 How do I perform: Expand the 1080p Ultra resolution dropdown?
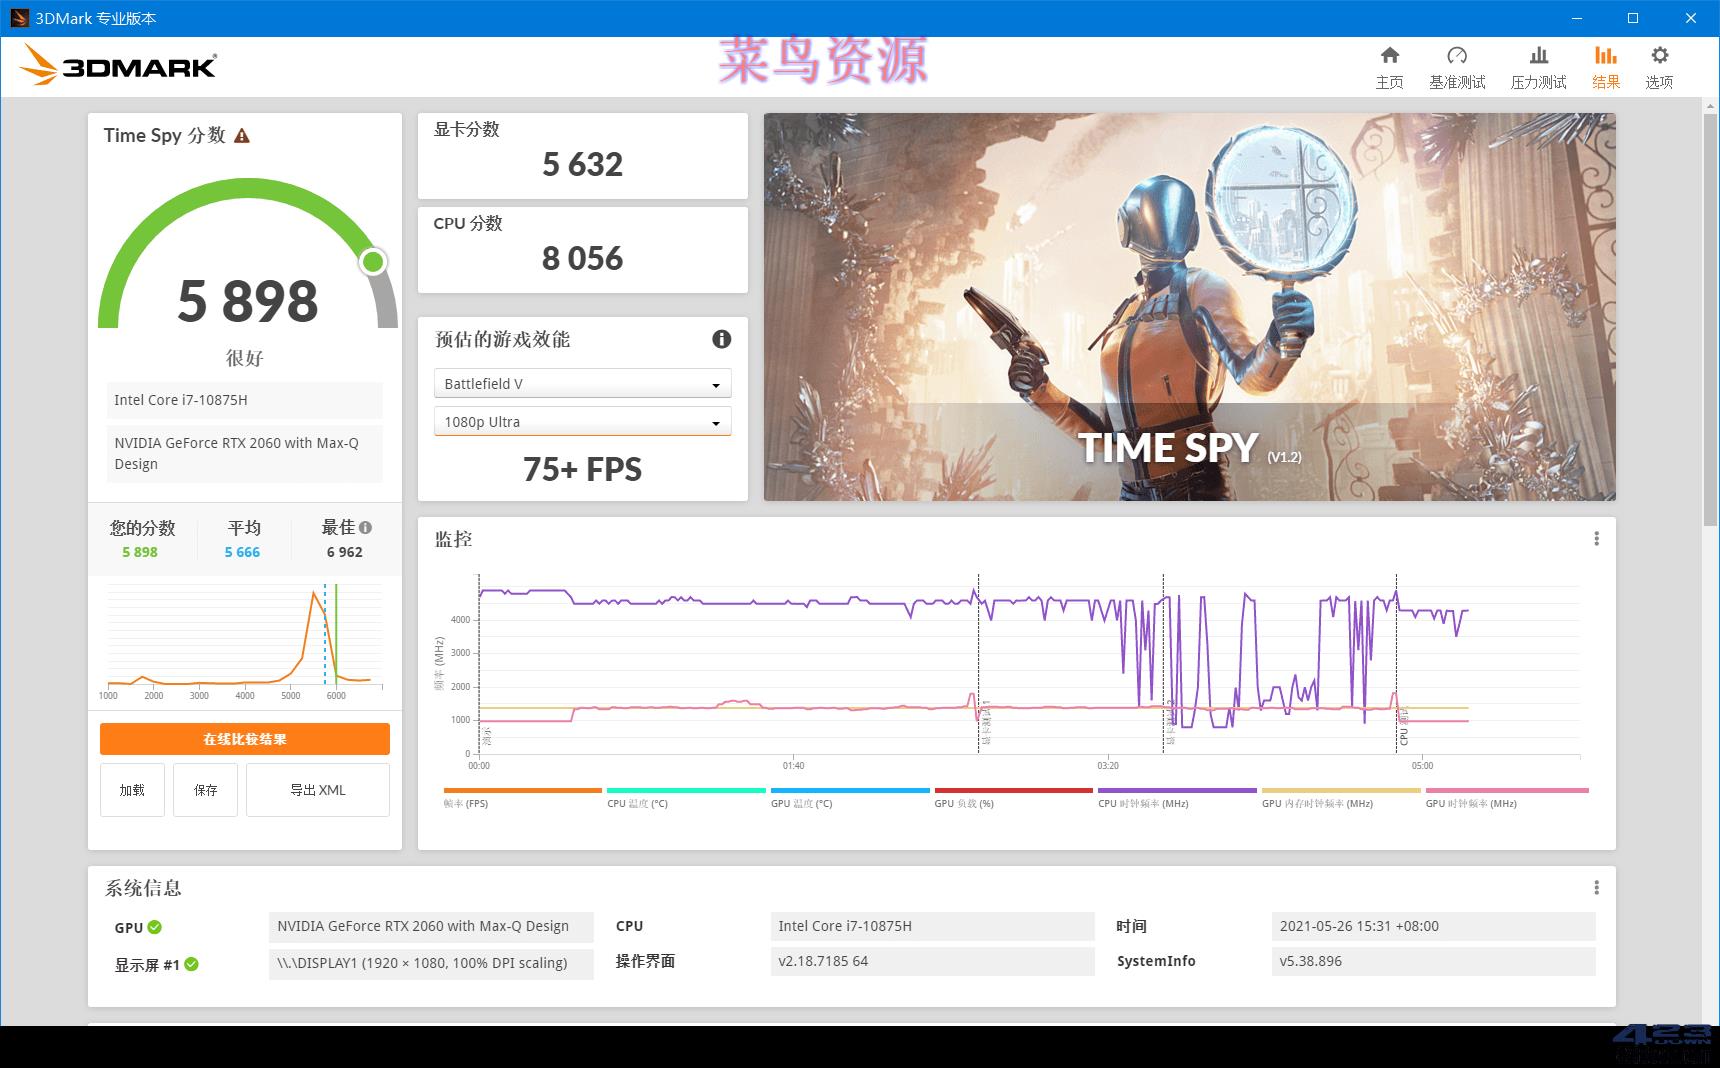583,421
